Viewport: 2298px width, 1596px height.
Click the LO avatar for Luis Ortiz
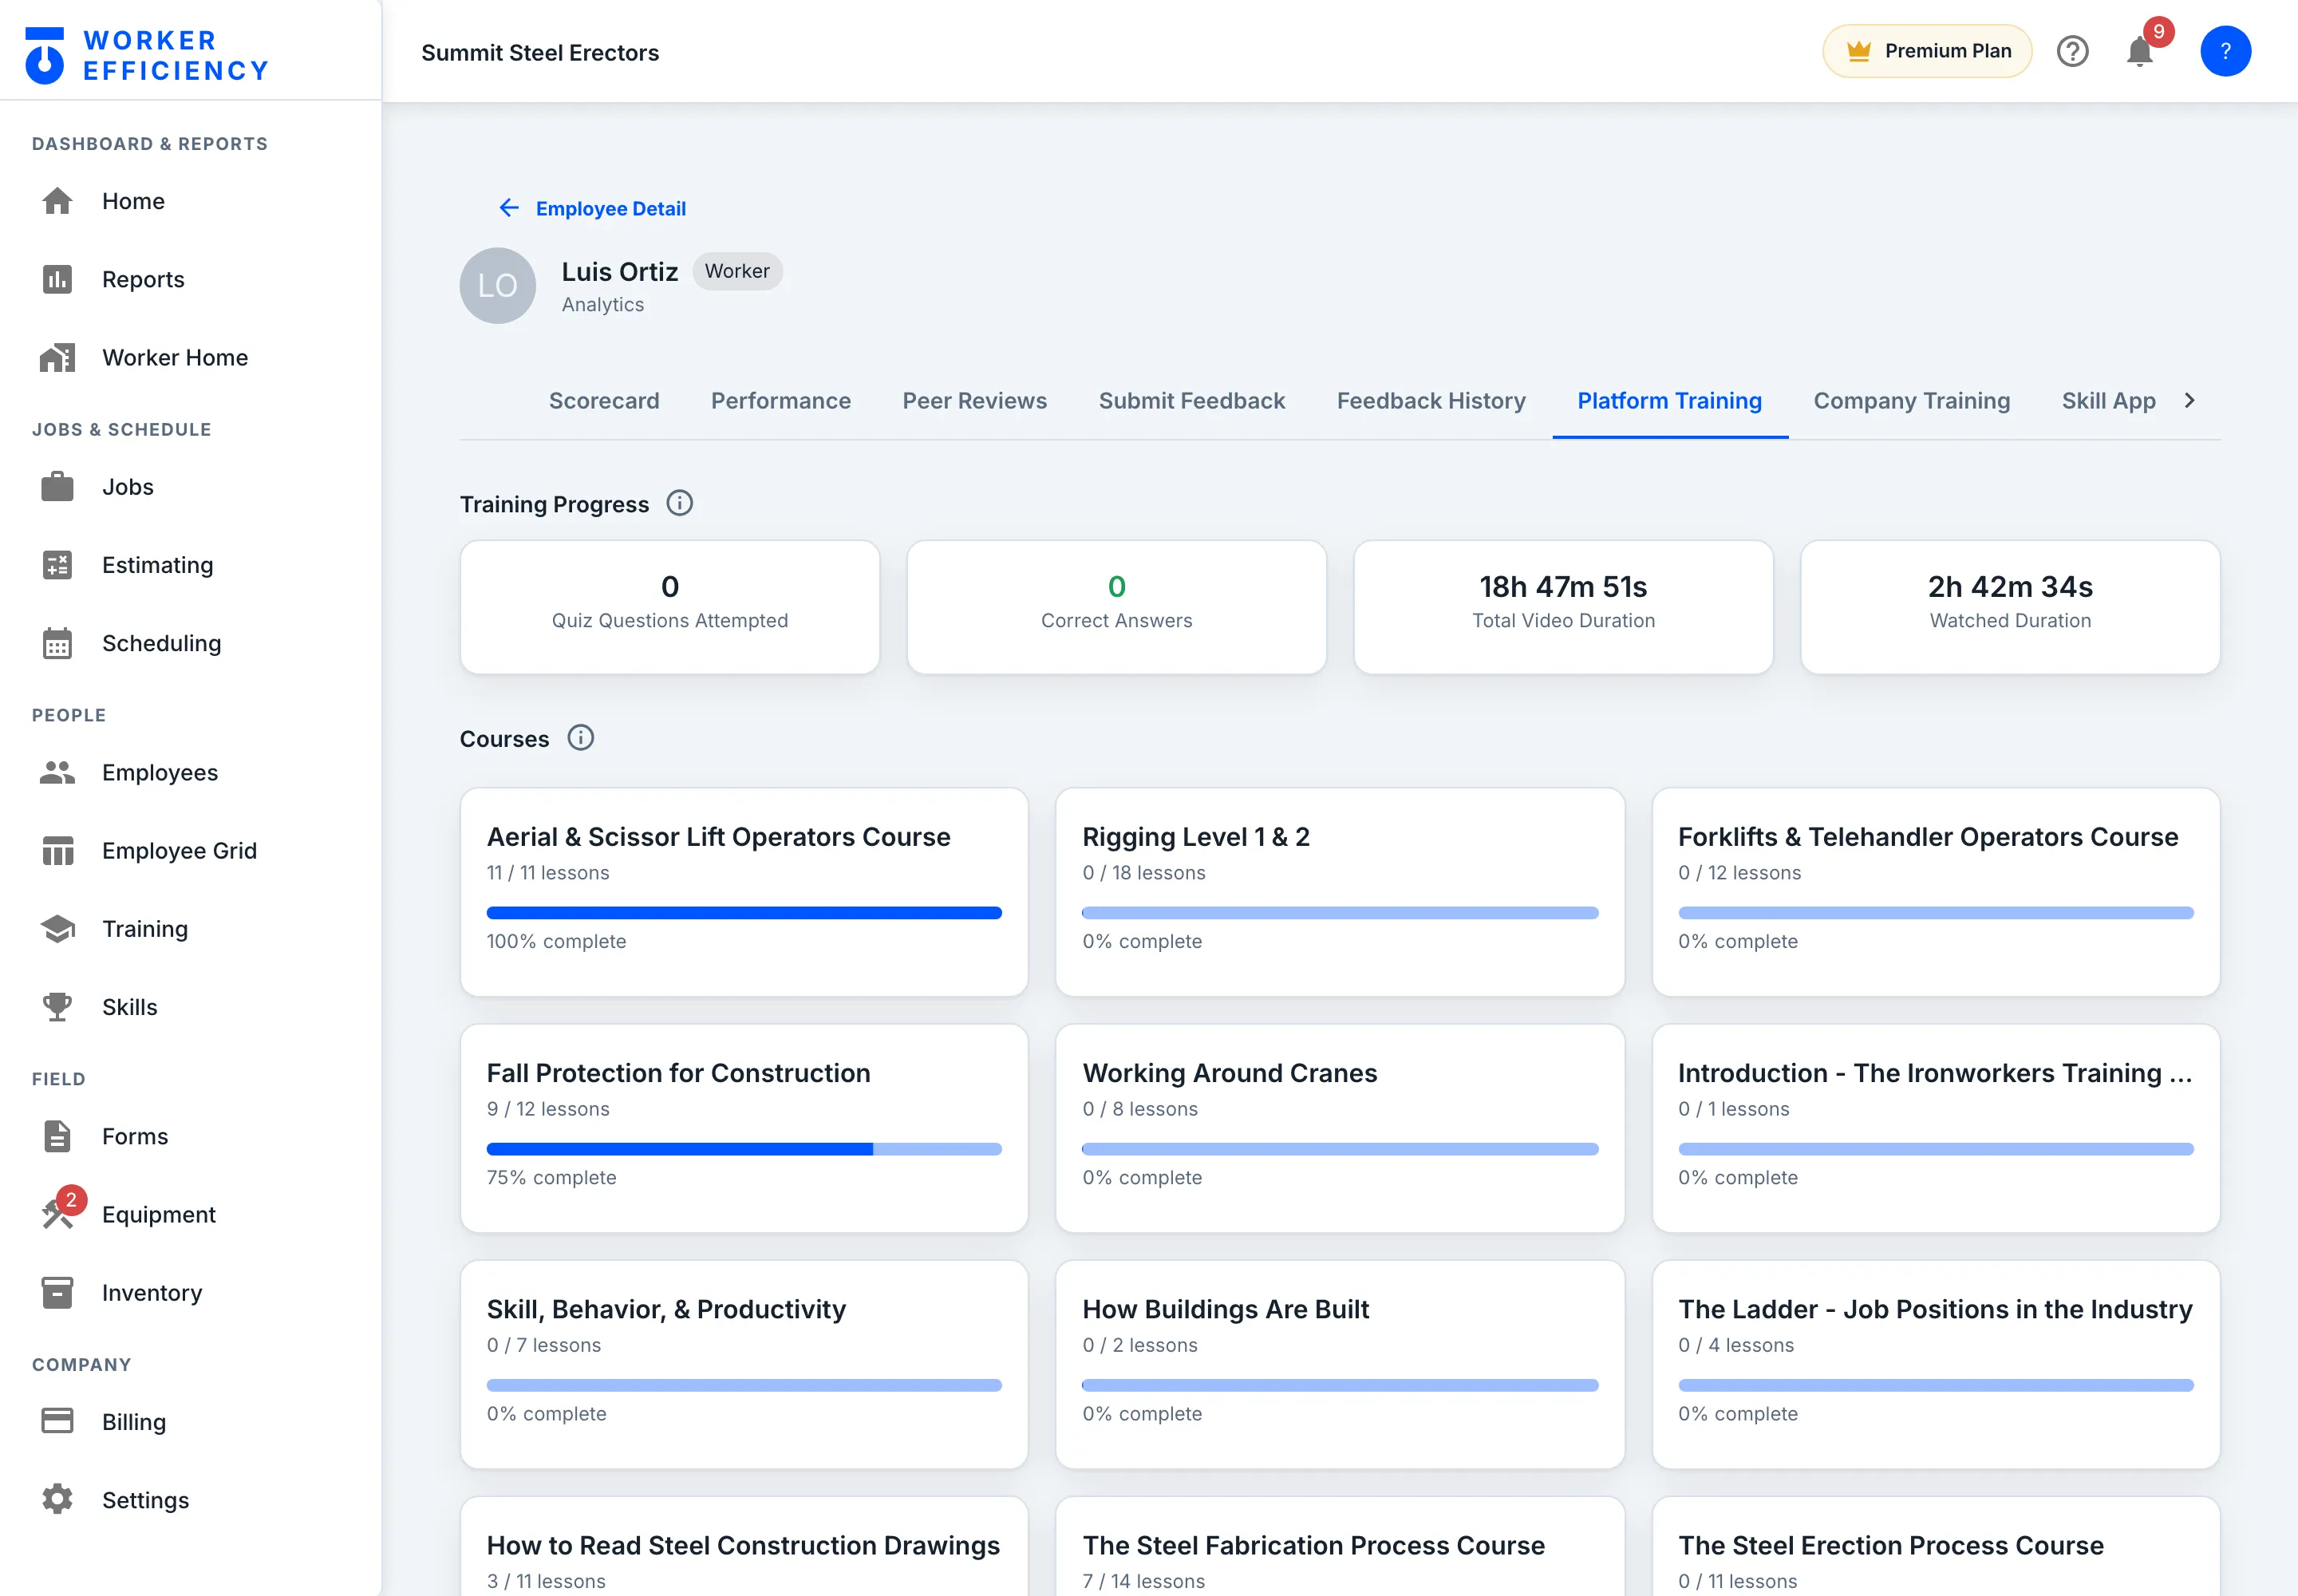tap(498, 286)
